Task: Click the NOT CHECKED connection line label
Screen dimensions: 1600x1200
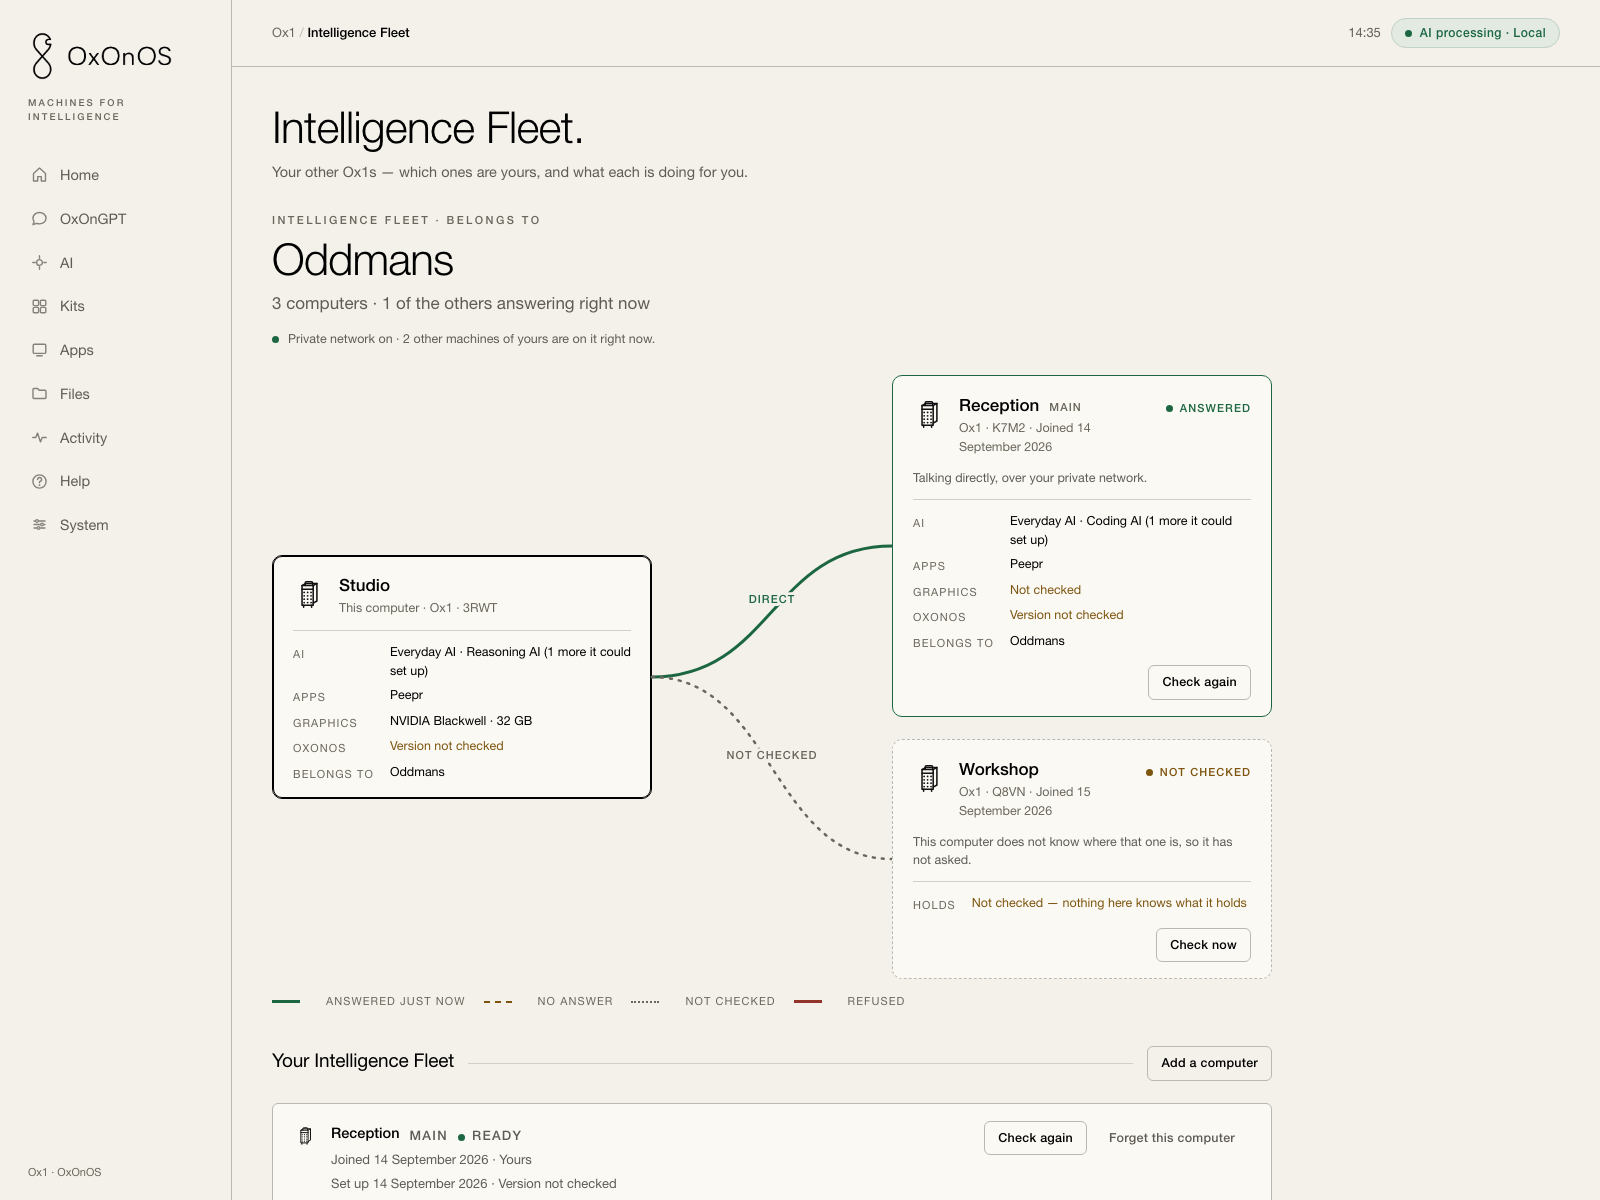Action: (772, 755)
